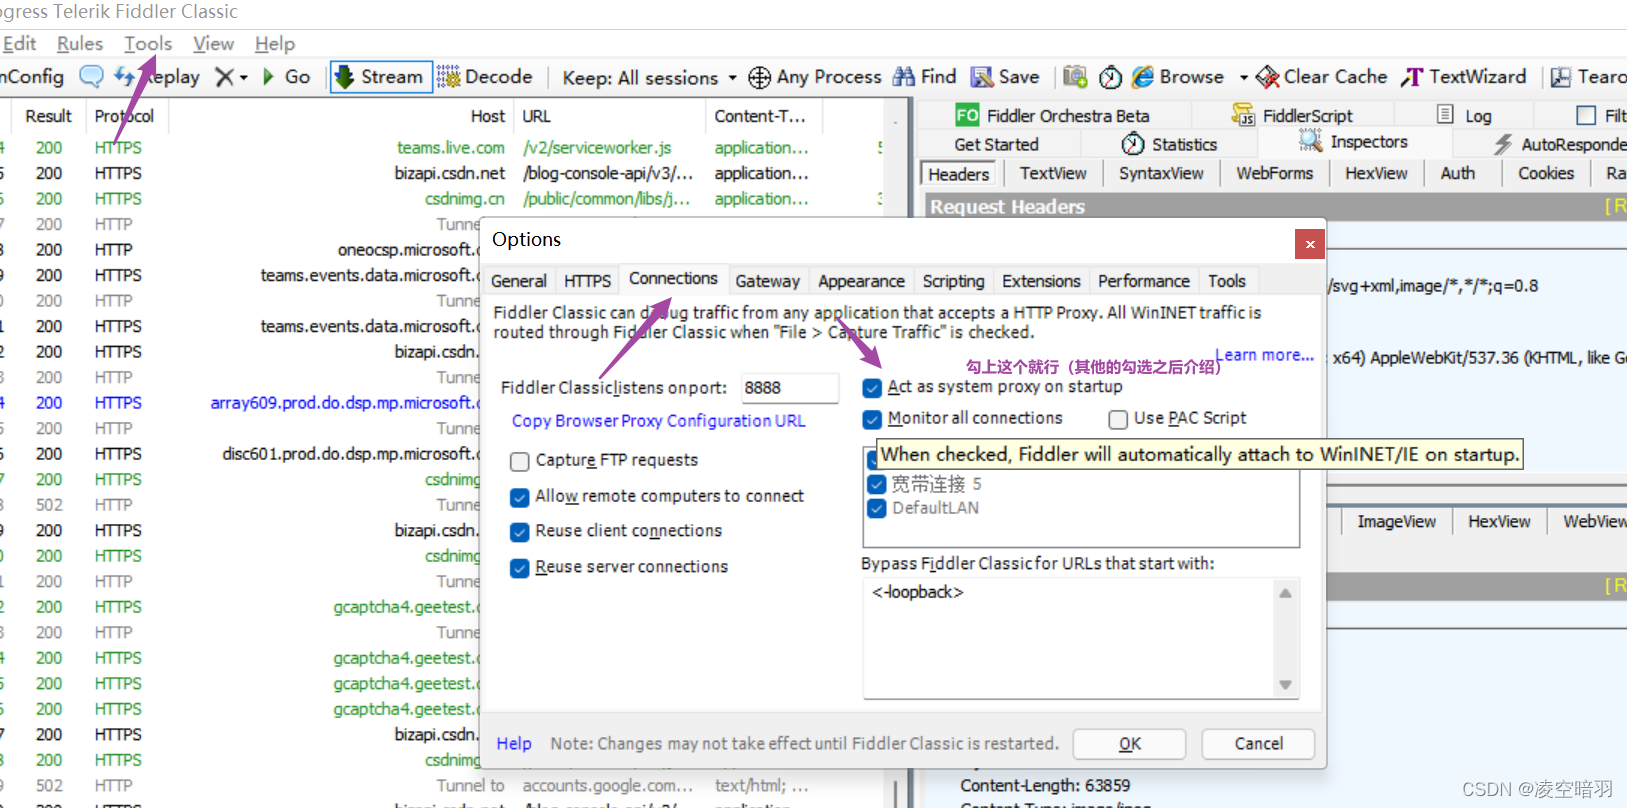Click the Browse Internet Explorer icon
1627x808 pixels.
click(1143, 77)
